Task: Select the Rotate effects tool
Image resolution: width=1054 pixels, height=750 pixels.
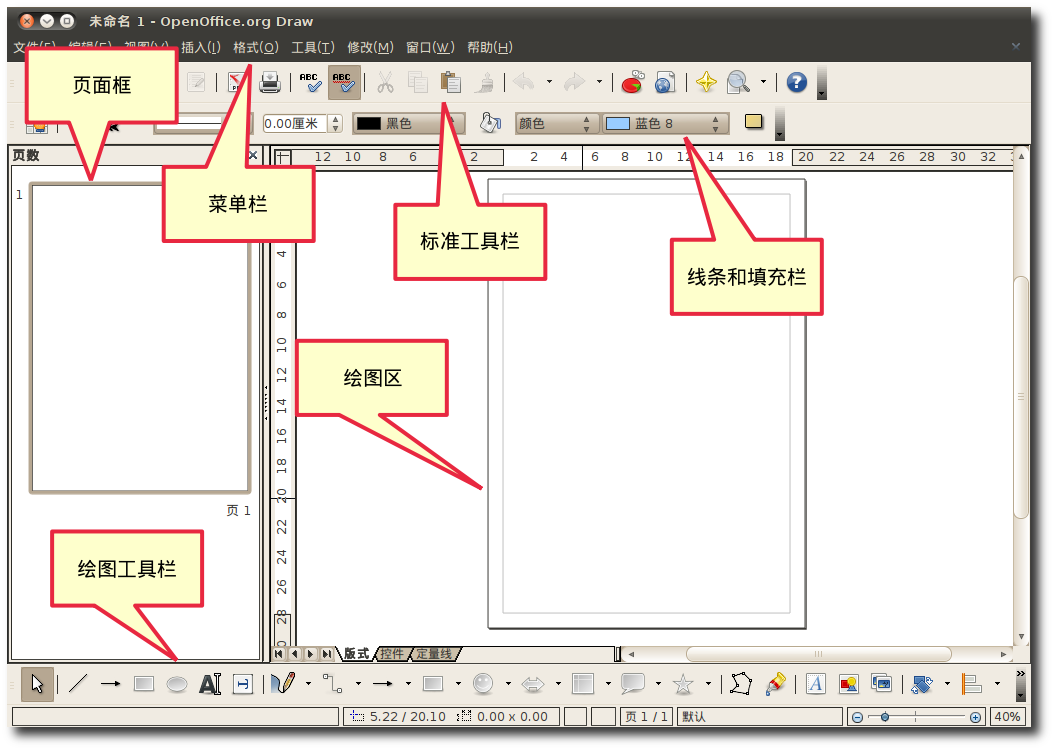Action: (x=922, y=684)
